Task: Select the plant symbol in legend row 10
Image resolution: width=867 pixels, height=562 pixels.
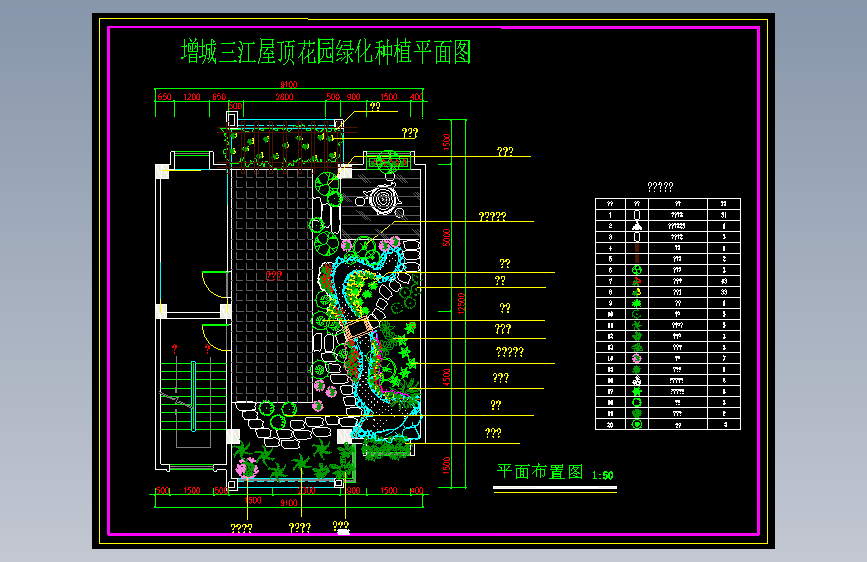Action: point(637,314)
